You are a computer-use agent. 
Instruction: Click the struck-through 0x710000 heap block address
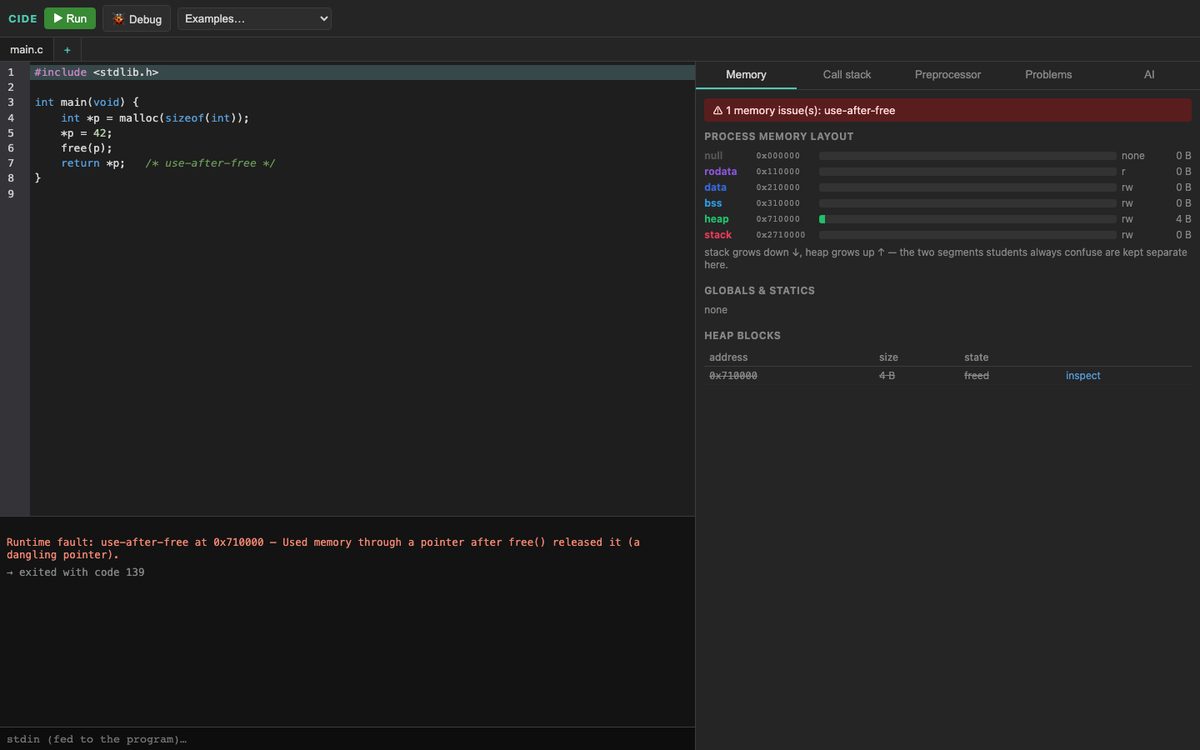[733, 376]
